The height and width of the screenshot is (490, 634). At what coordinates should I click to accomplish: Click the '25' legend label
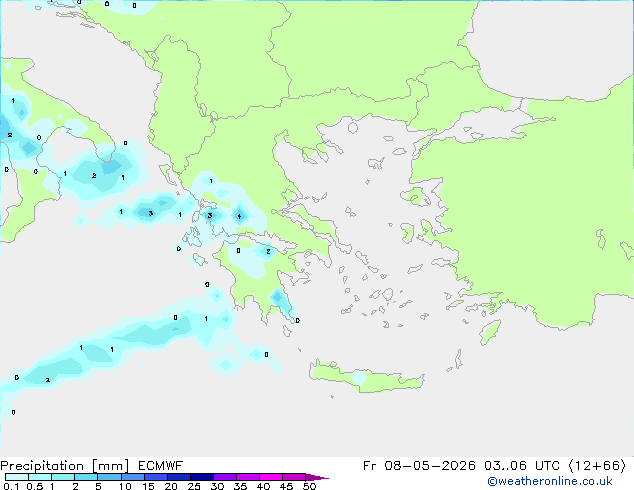[x=194, y=486]
